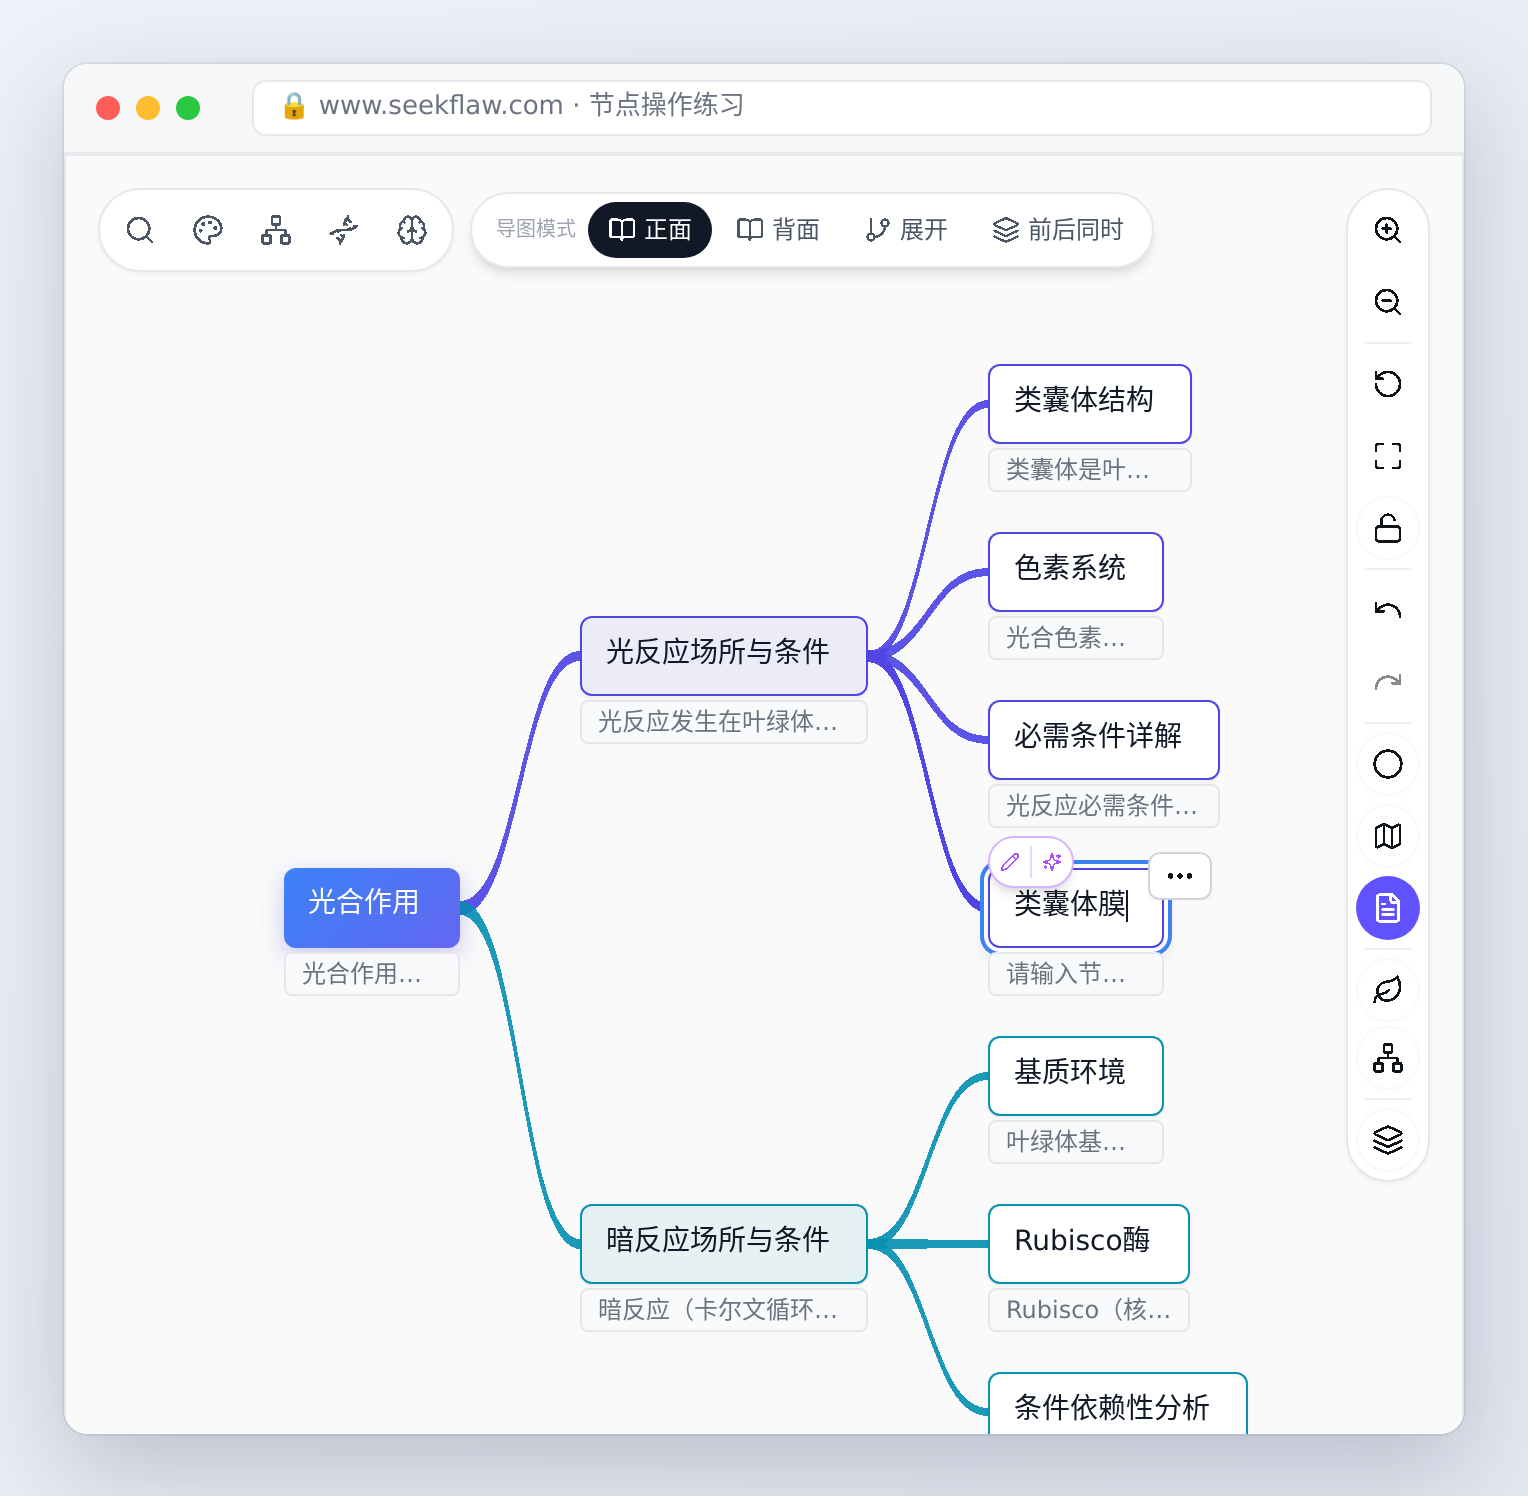This screenshot has width=1528, height=1496.
Task: Click the AI sparkle icon above 类囊体膜 node
Action: (x=1052, y=861)
